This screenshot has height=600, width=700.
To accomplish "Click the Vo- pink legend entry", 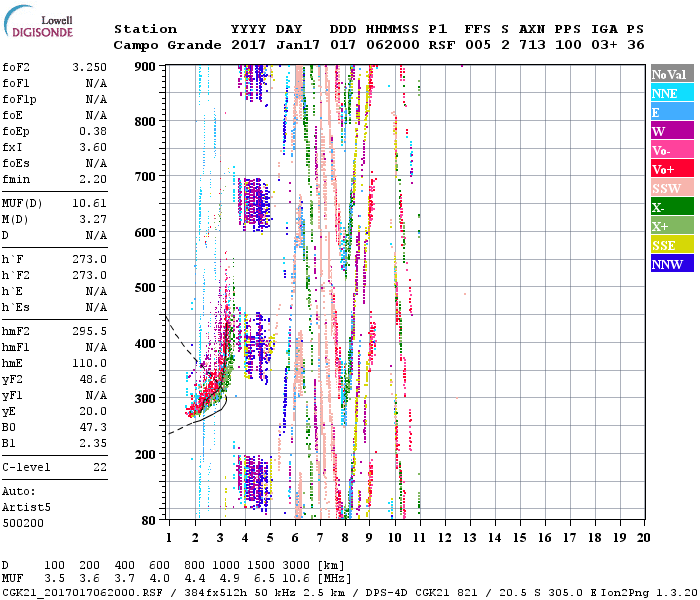I will click(x=671, y=150).
